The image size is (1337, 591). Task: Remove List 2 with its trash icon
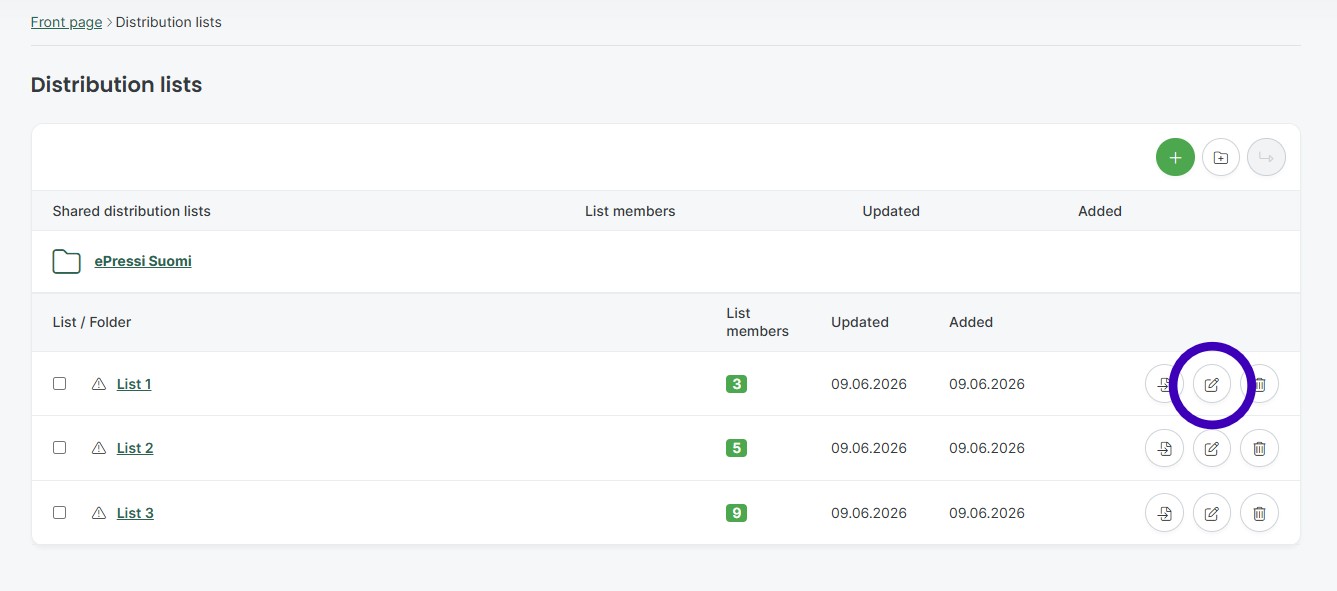tap(1259, 449)
